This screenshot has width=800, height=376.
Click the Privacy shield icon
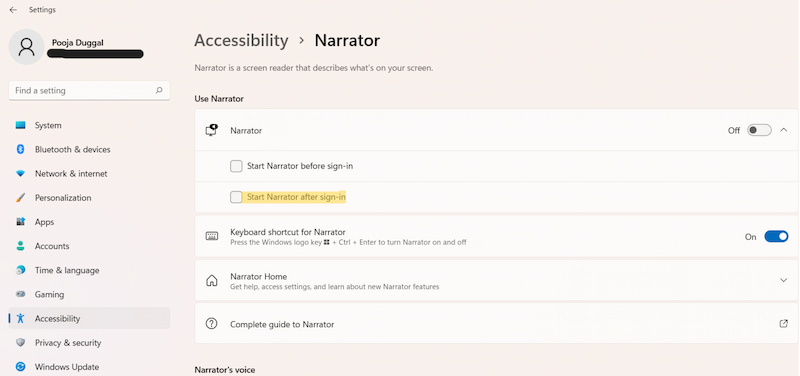[20, 342]
